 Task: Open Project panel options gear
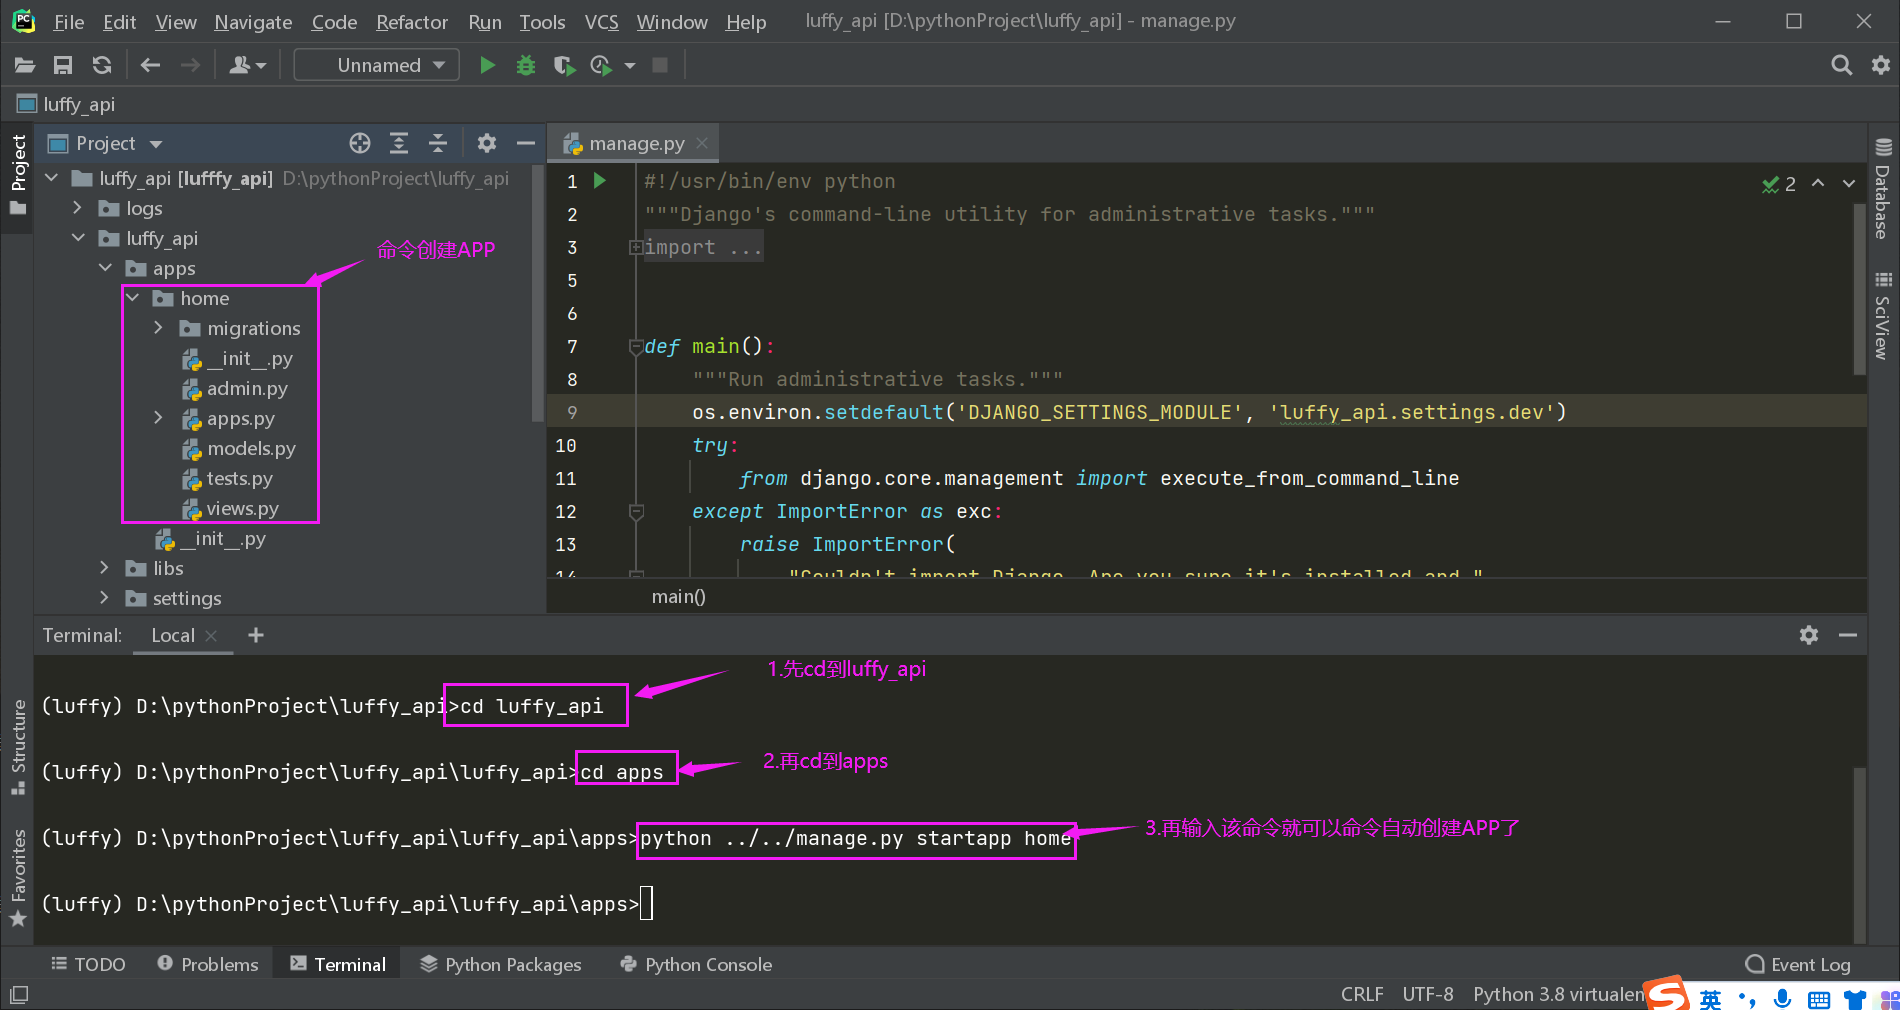point(487,143)
